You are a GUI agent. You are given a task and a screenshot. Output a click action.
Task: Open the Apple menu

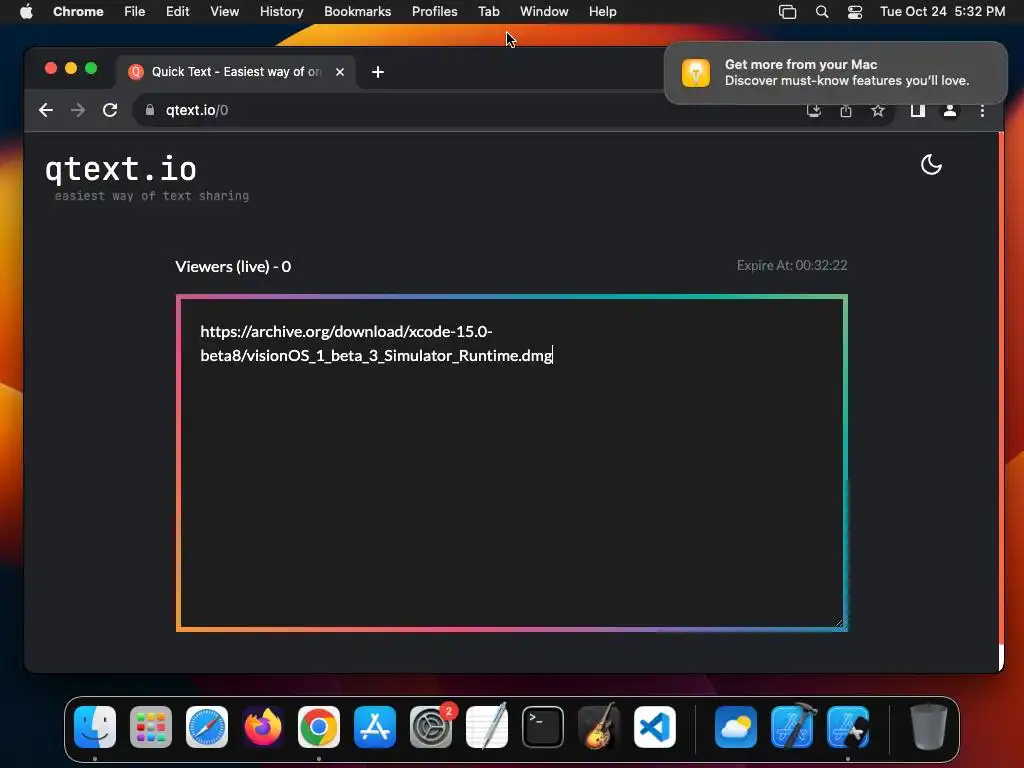pos(26,12)
